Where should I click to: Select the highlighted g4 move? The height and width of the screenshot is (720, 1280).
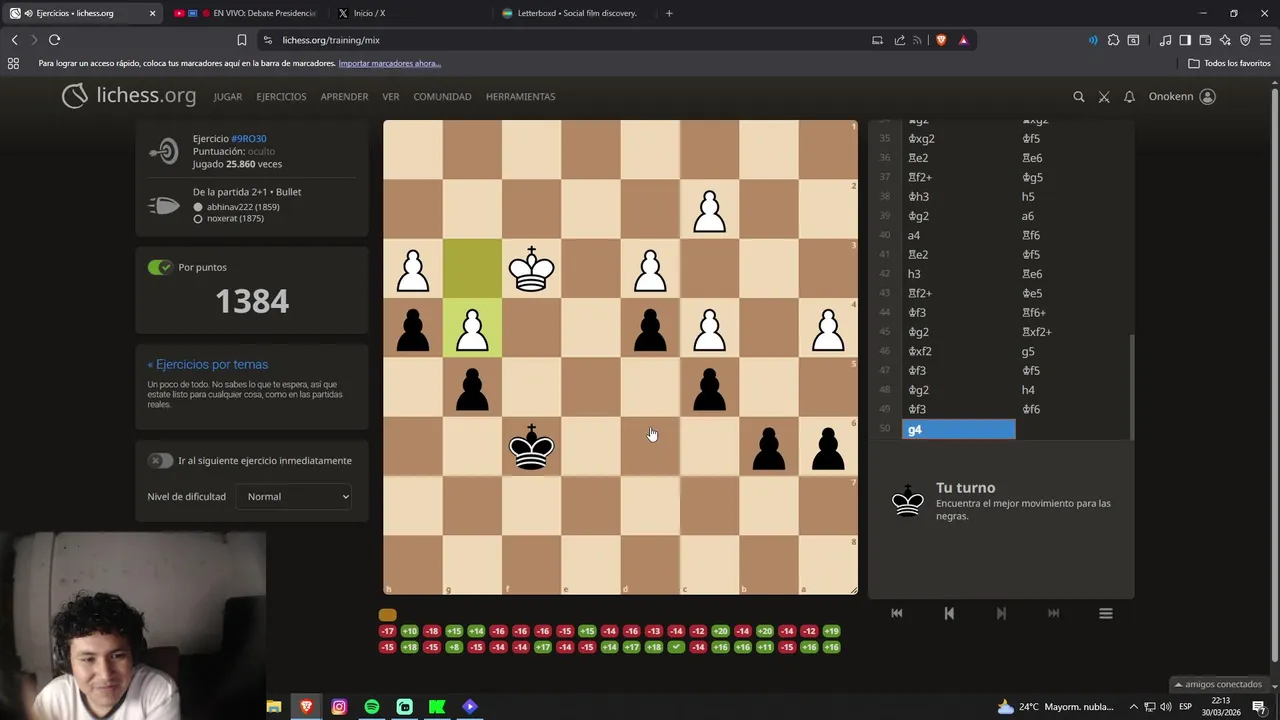tap(958, 429)
